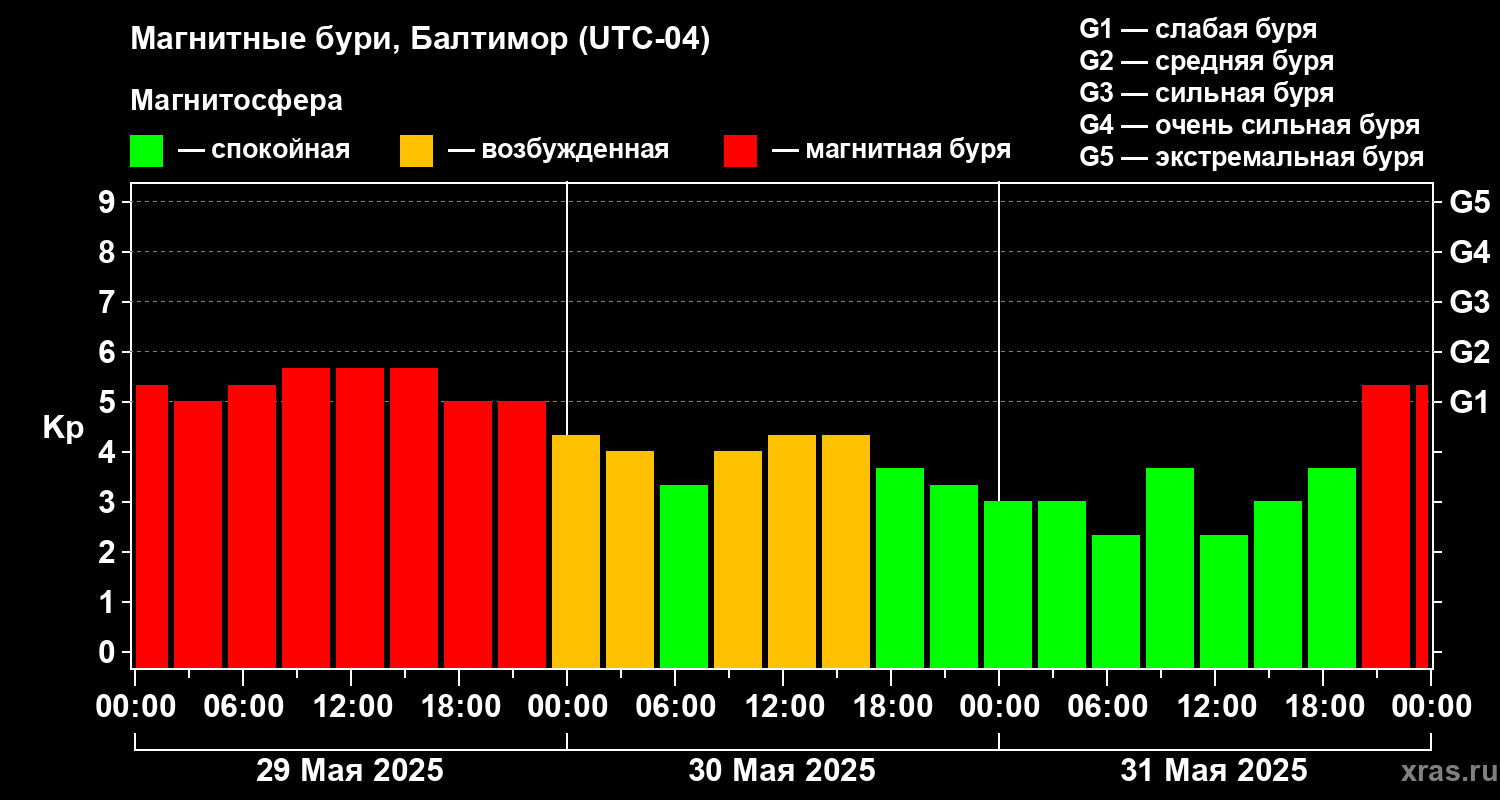The width and height of the screenshot is (1500, 800).
Task: Click the '18:00' time label for 31 Мая
Action: pos(1323,707)
